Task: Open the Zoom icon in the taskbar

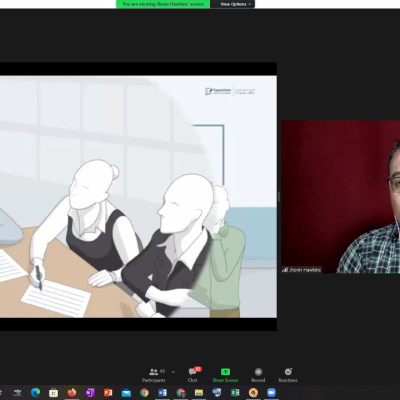Action: pos(271,393)
